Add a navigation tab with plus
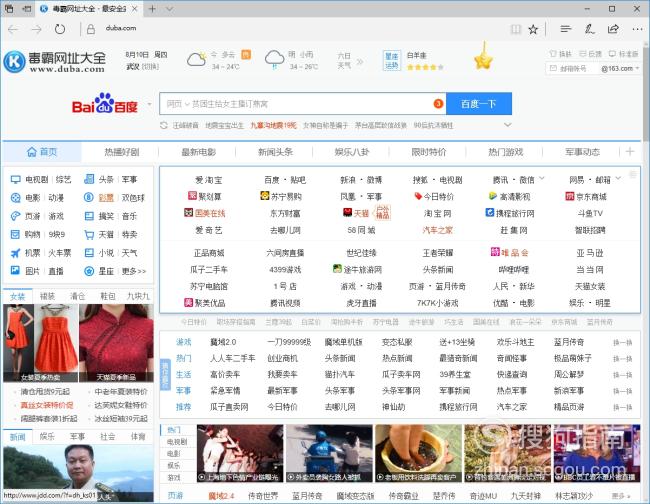 tap(630, 152)
